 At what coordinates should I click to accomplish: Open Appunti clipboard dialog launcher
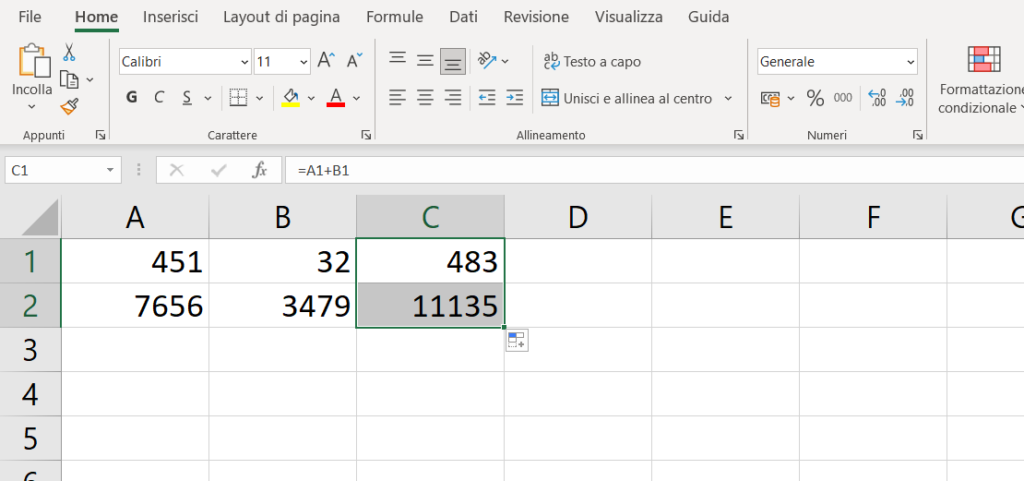[x=100, y=135]
